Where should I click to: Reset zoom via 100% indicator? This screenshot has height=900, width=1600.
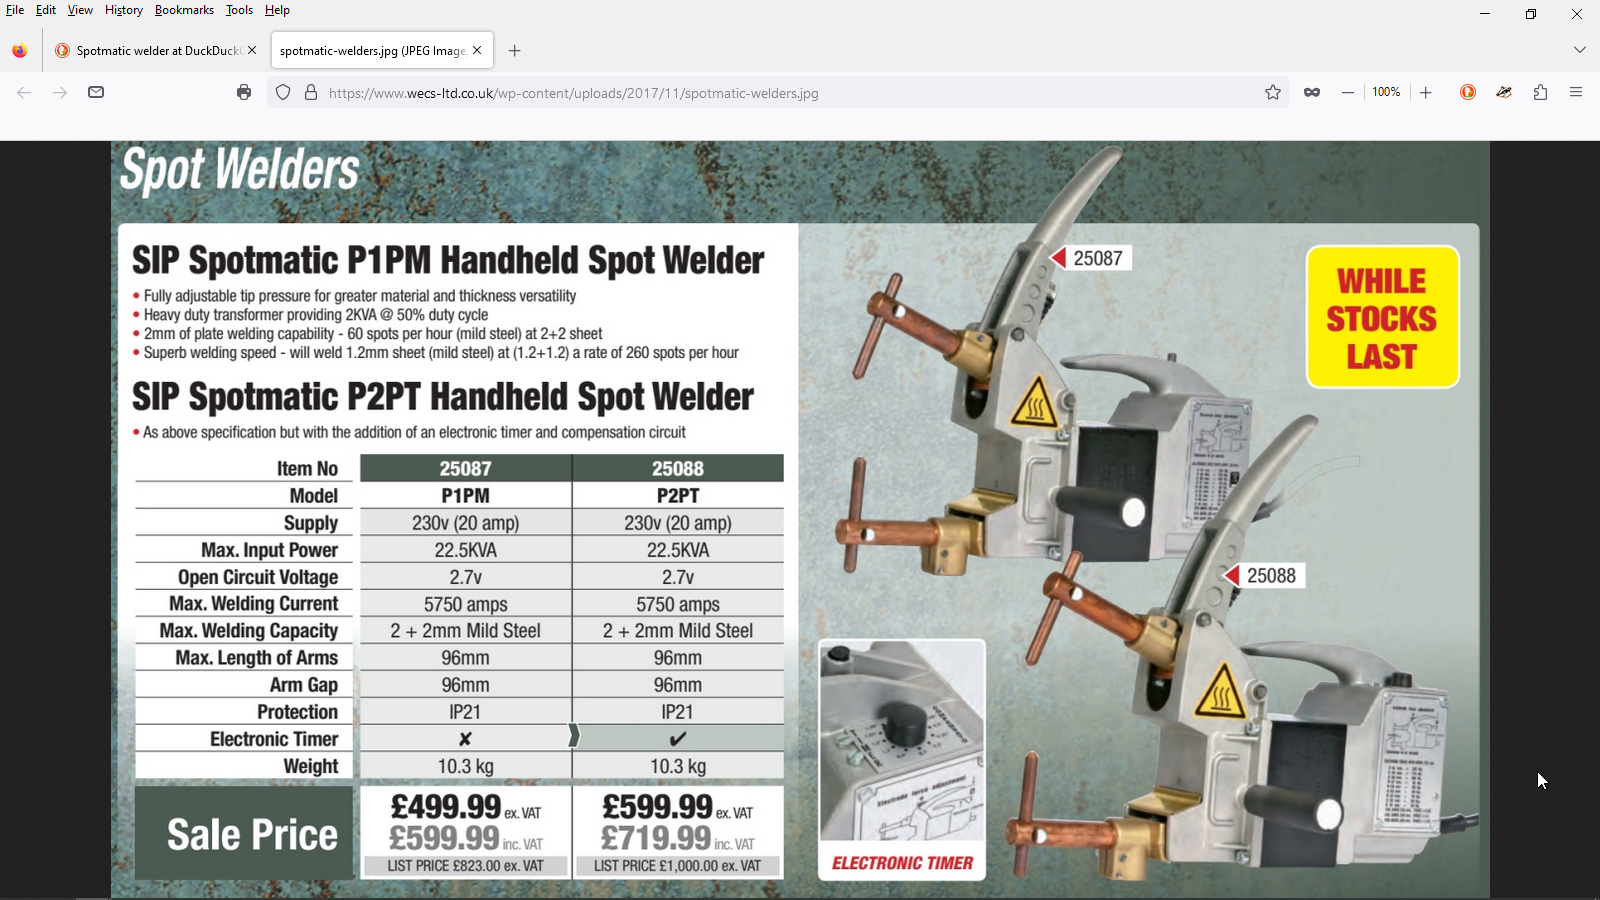click(x=1386, y=92)
